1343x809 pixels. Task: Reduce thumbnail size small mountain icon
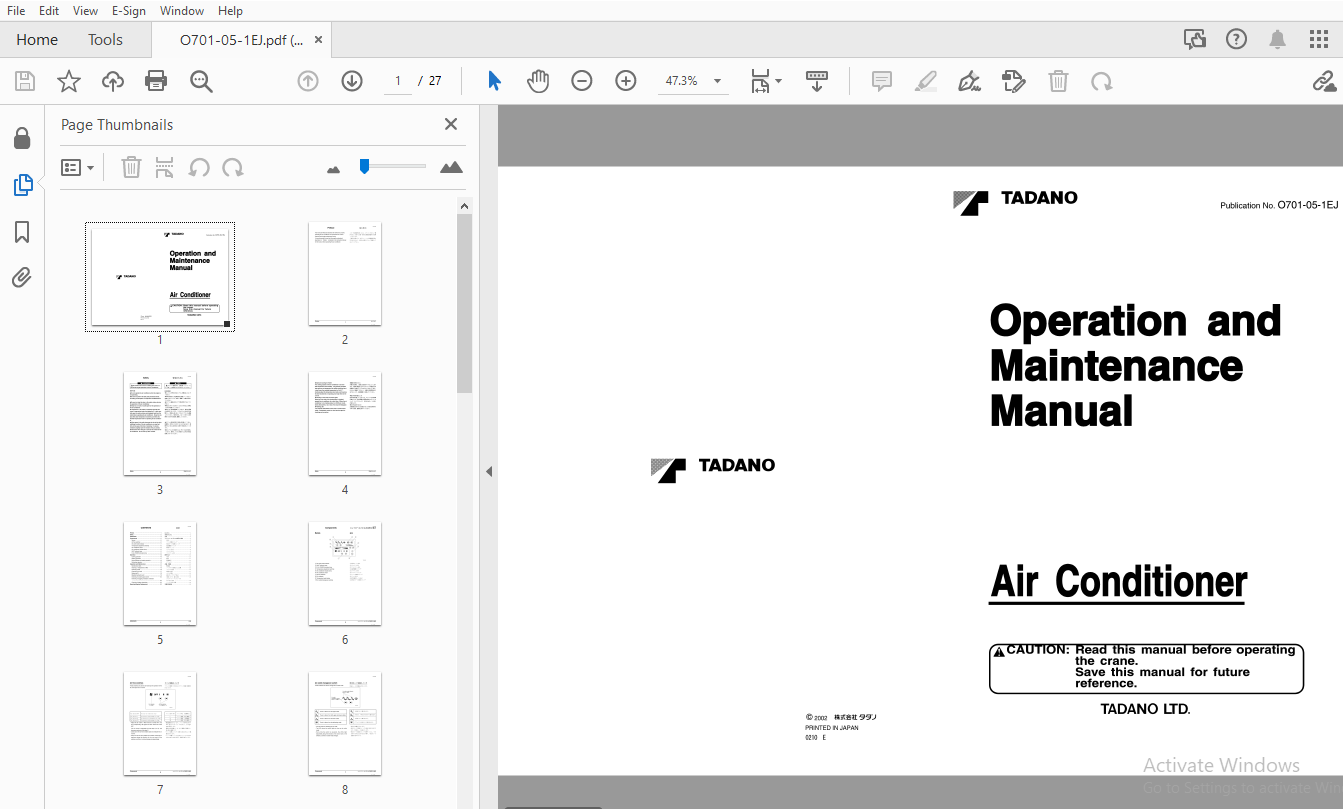(334, 169)
